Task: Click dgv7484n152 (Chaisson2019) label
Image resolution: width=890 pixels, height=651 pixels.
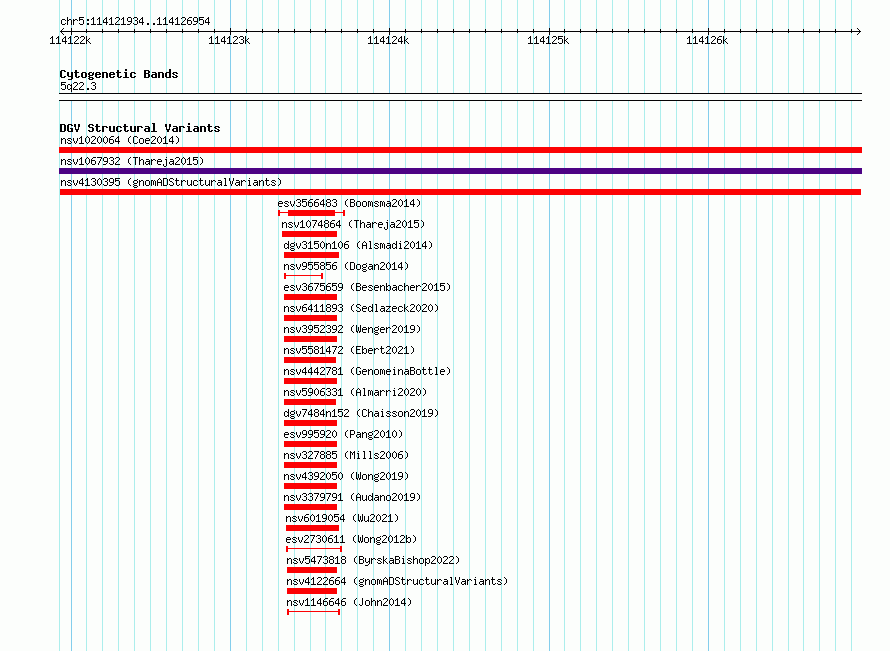Action: click(361, 413)
